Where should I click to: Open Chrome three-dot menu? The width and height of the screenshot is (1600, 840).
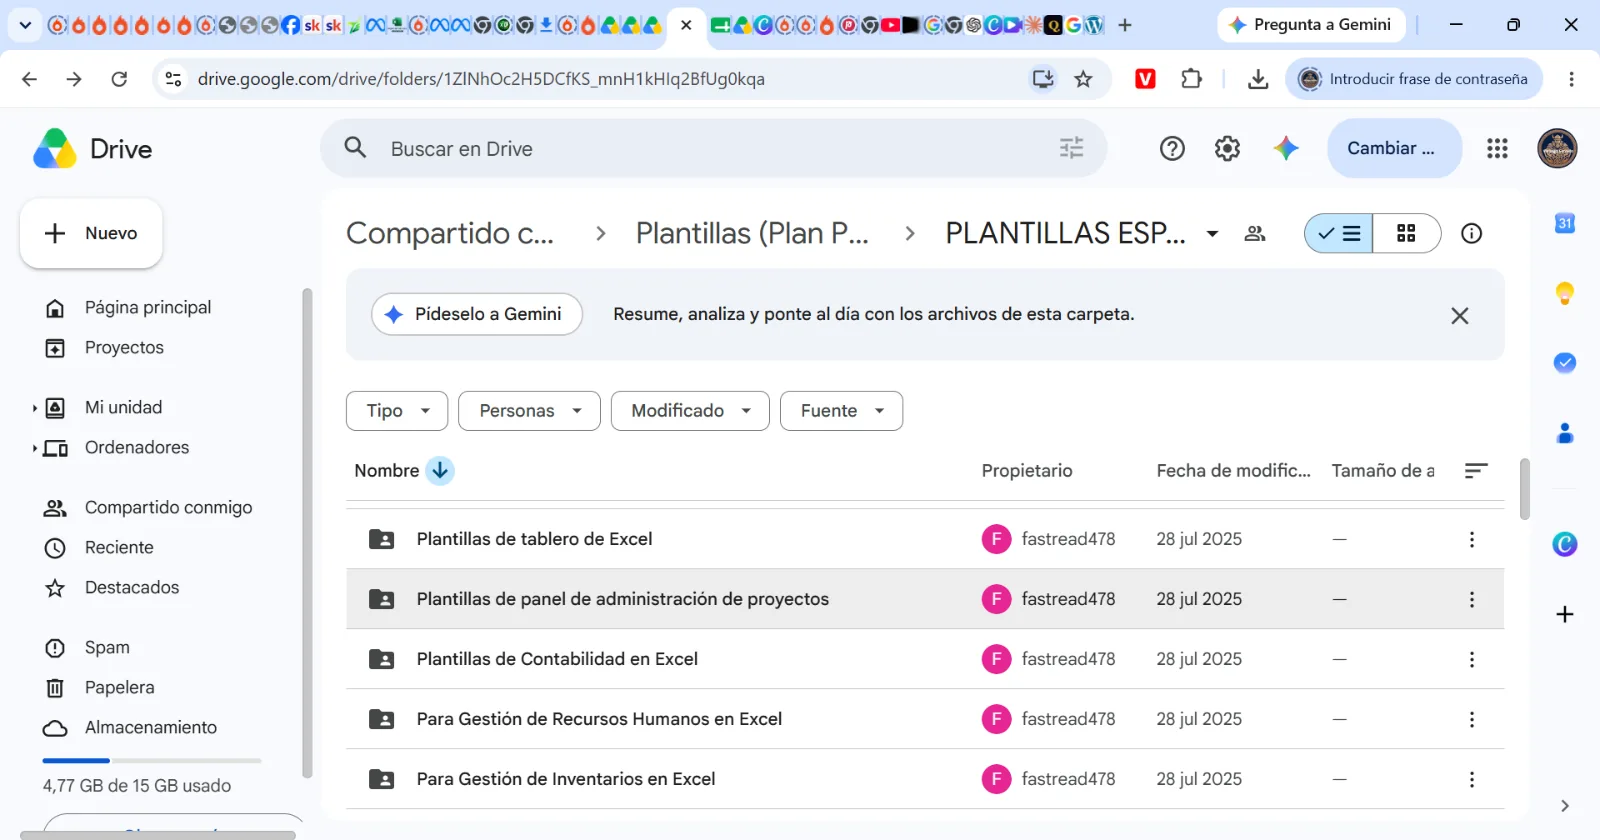pyautogui.click(x=1571, y=79)
